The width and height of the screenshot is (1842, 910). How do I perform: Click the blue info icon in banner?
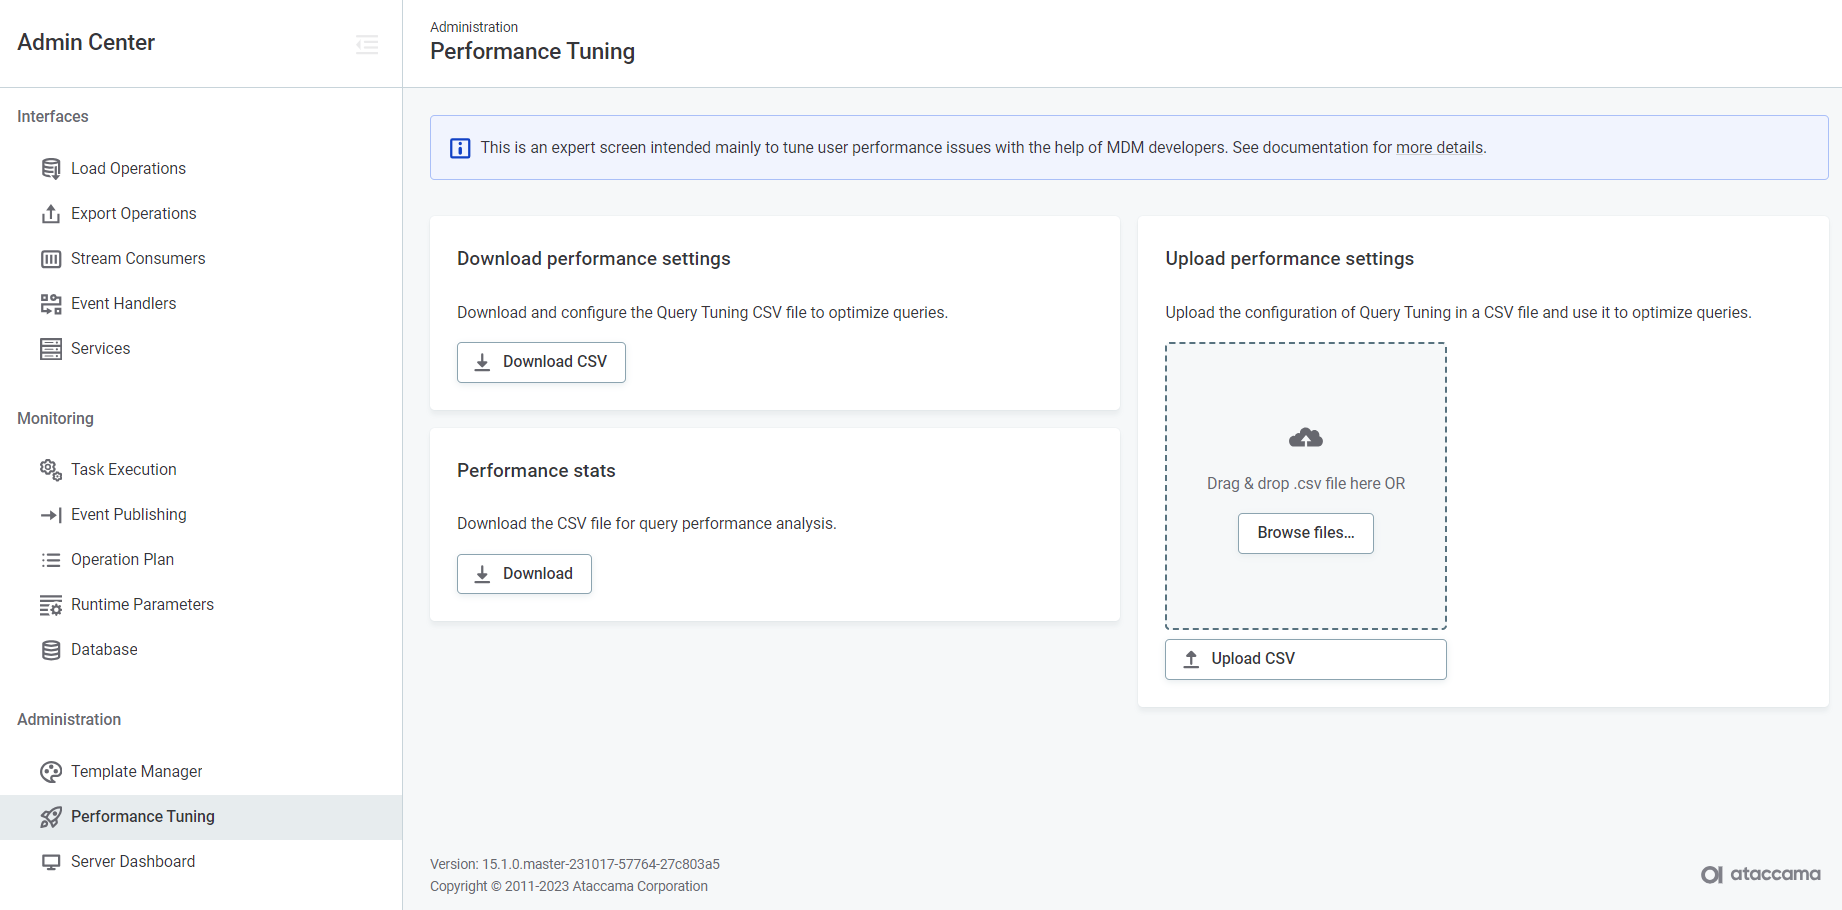pos(460,148)
